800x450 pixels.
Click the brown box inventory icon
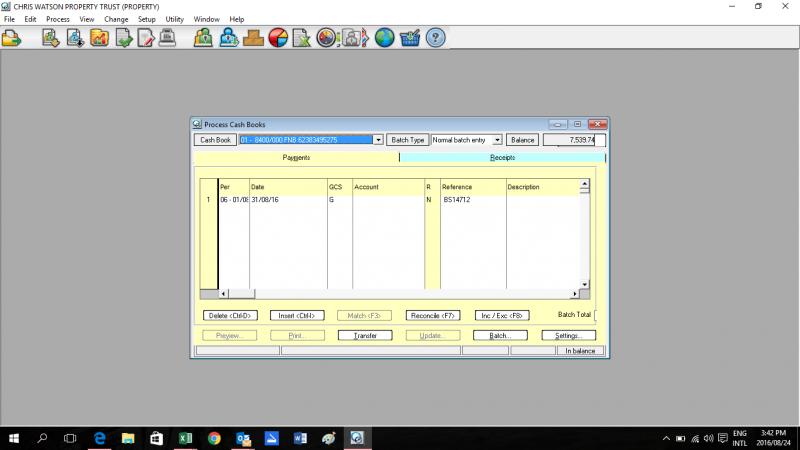(253, 39)
